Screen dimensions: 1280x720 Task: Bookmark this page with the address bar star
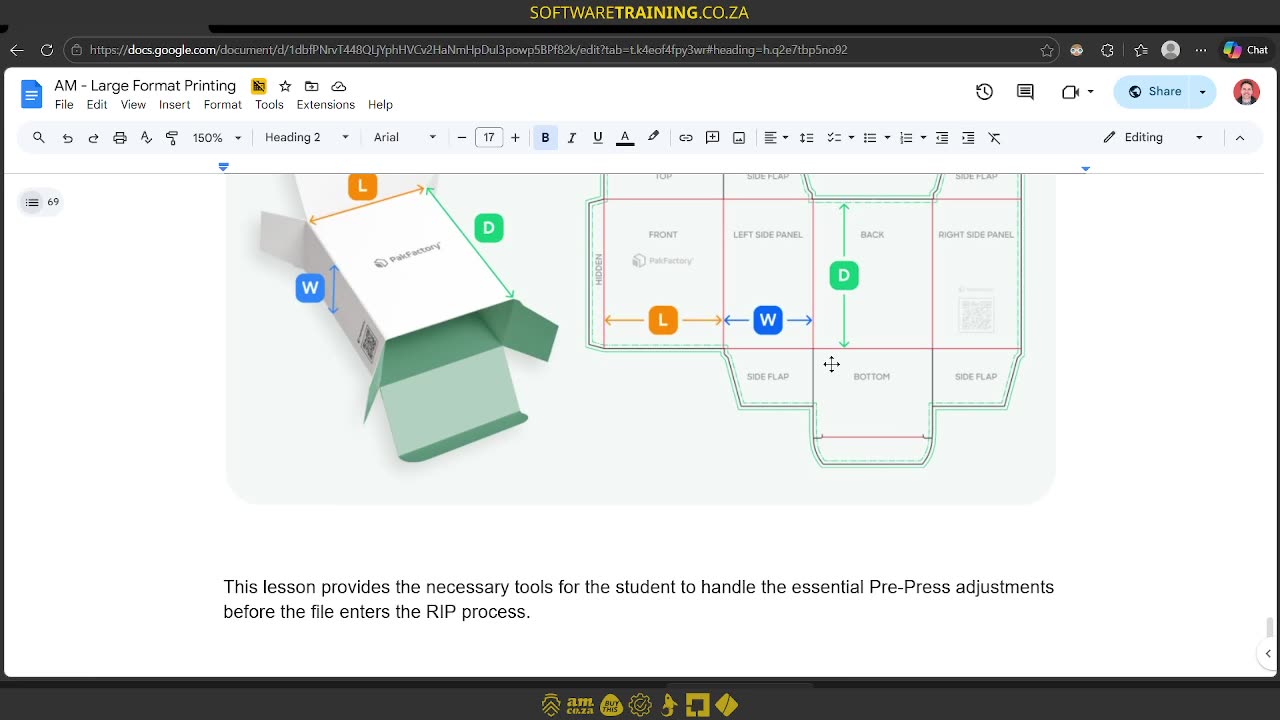tap(1047, 50)
